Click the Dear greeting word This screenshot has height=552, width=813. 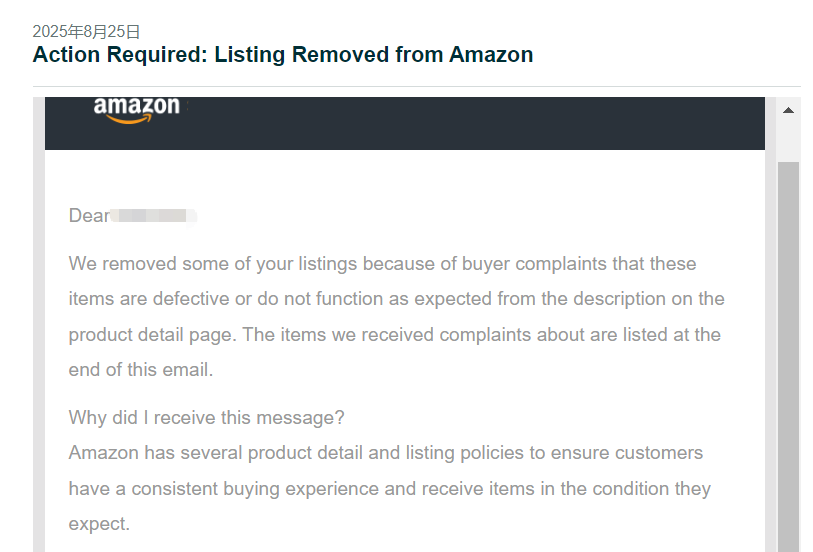click(x=89, y=216)
